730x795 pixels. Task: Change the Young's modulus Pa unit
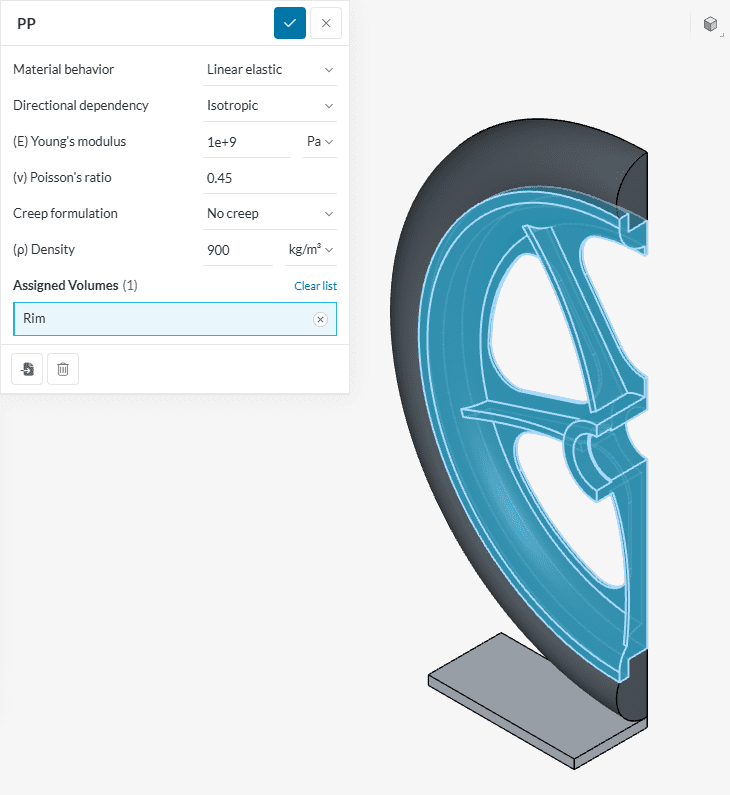point(320,142)
